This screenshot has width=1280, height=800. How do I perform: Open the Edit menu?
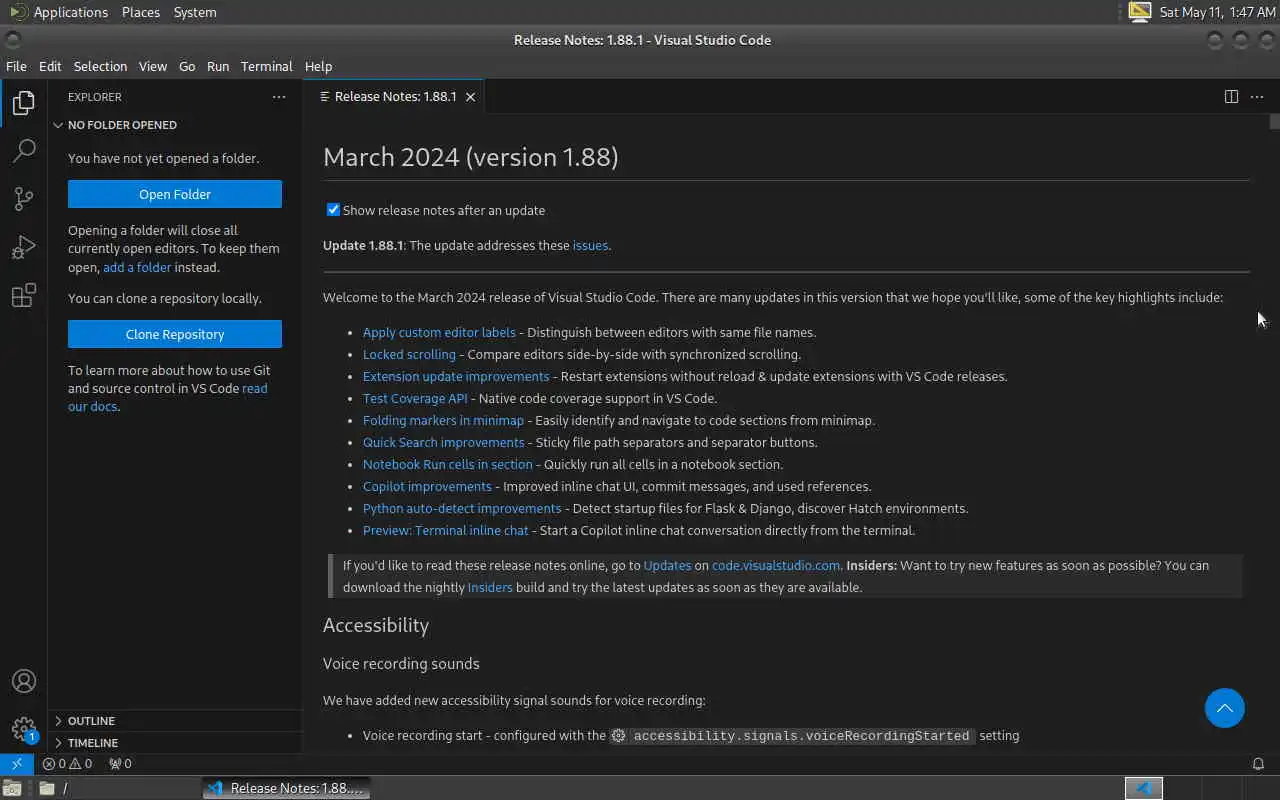coord(50,66)
